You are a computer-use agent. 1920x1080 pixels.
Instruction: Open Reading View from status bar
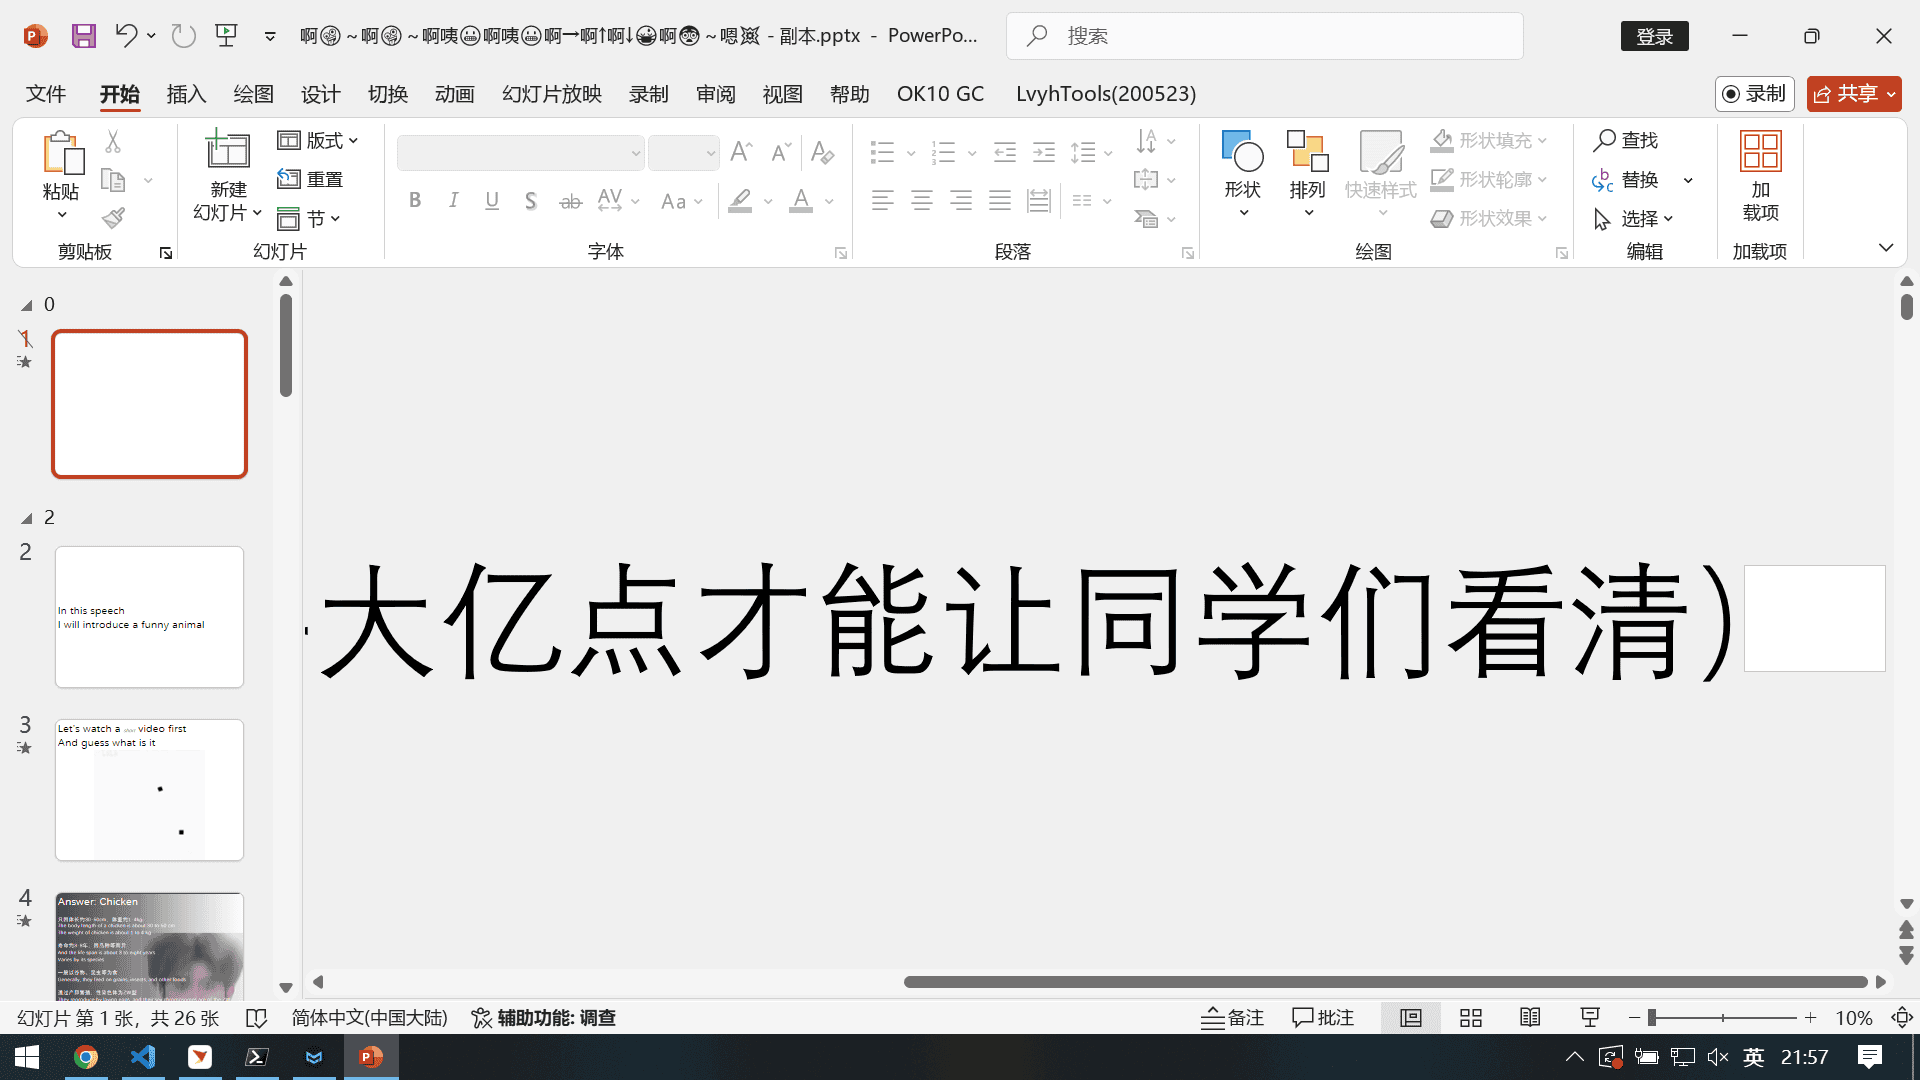pos(1530,1018)
